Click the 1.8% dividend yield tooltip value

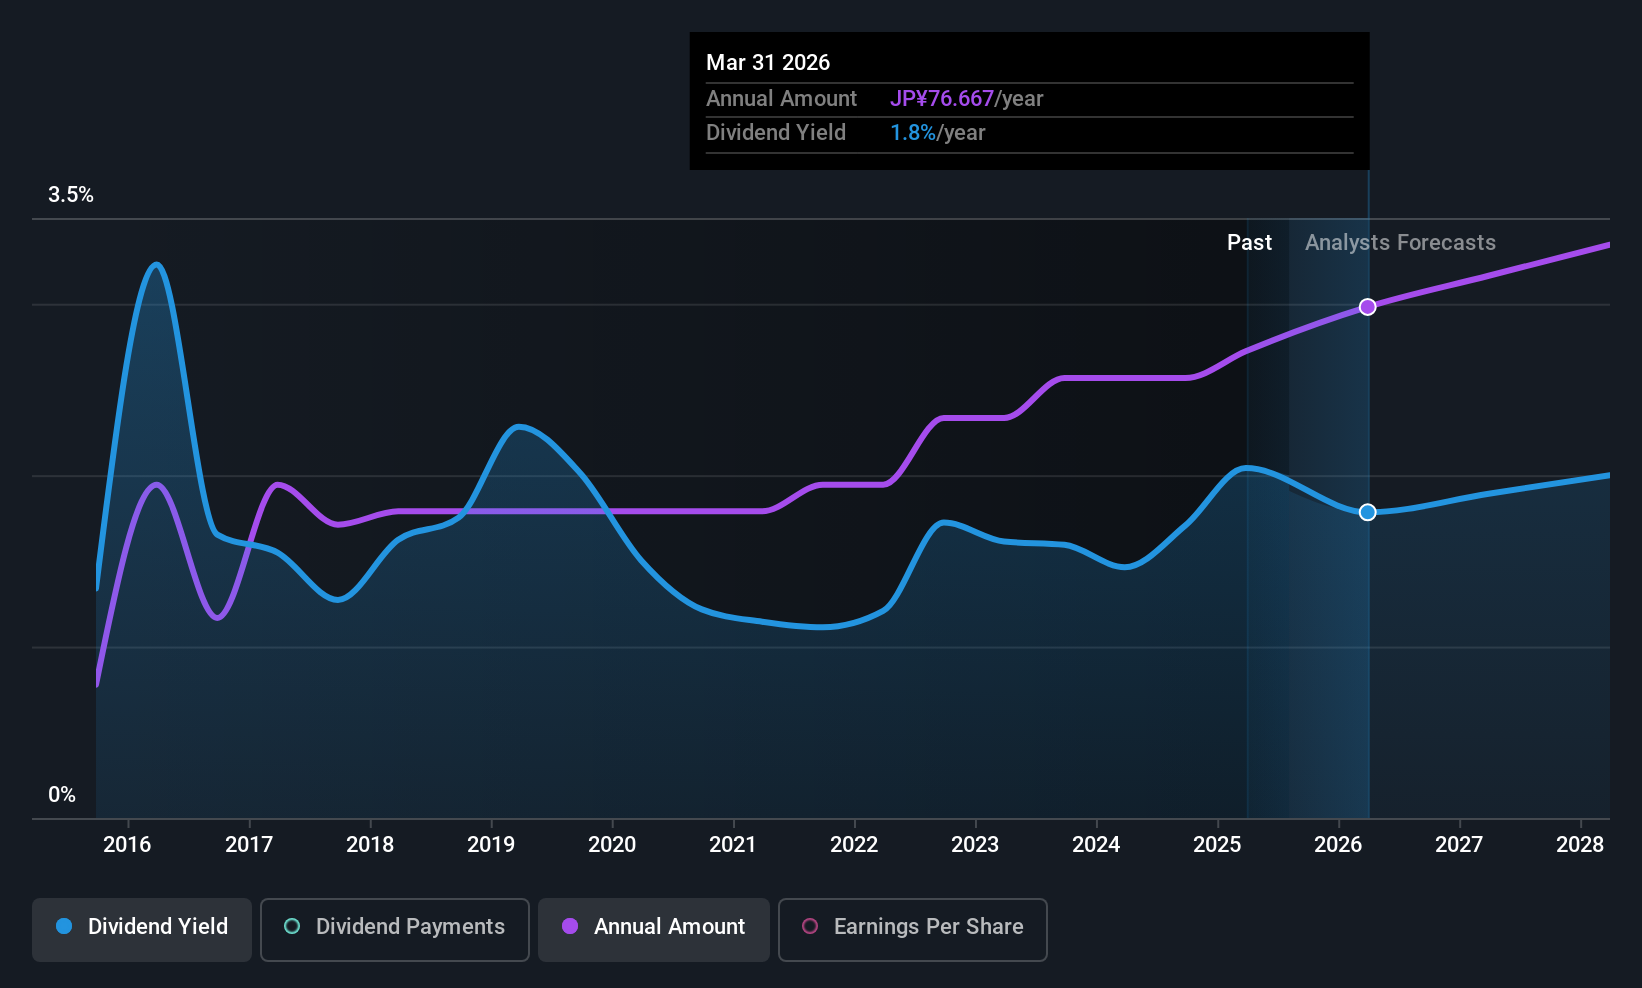point(913,133)
